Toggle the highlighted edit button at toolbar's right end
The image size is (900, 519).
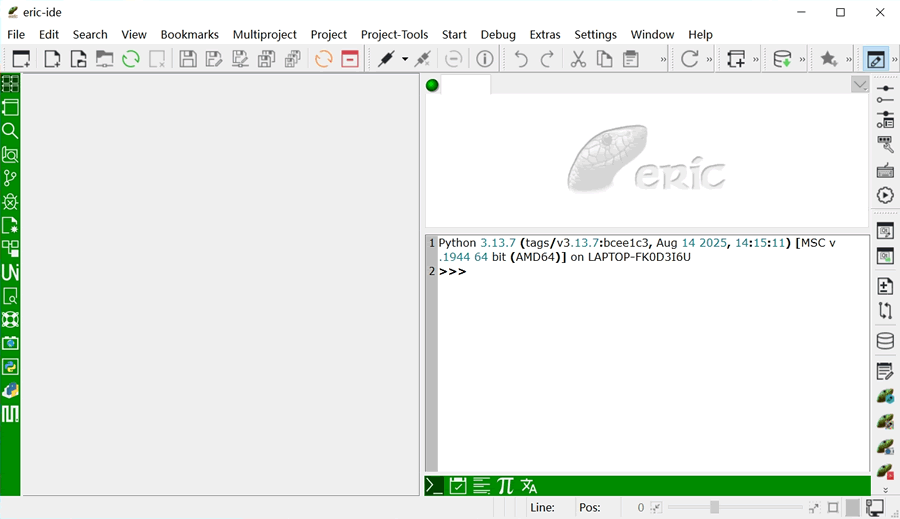(x=875, y=59)
